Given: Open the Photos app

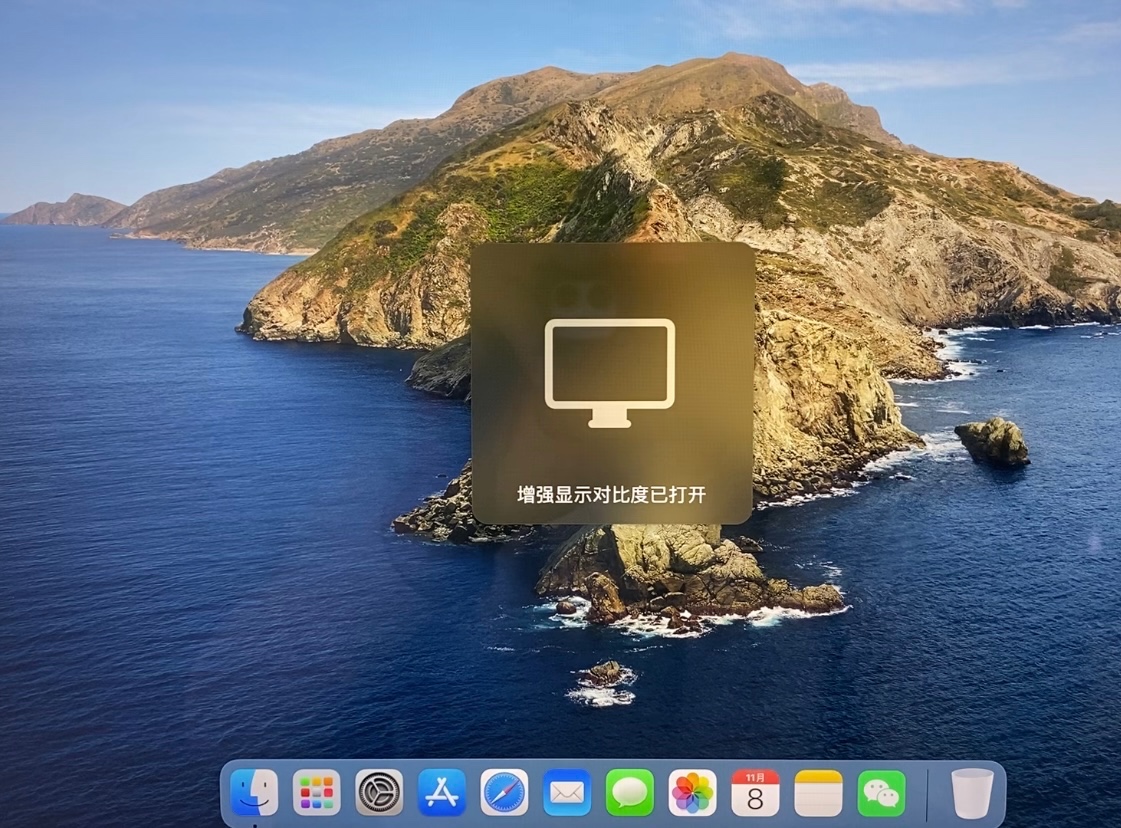Looking at the screenshot, I should (692, 793).
